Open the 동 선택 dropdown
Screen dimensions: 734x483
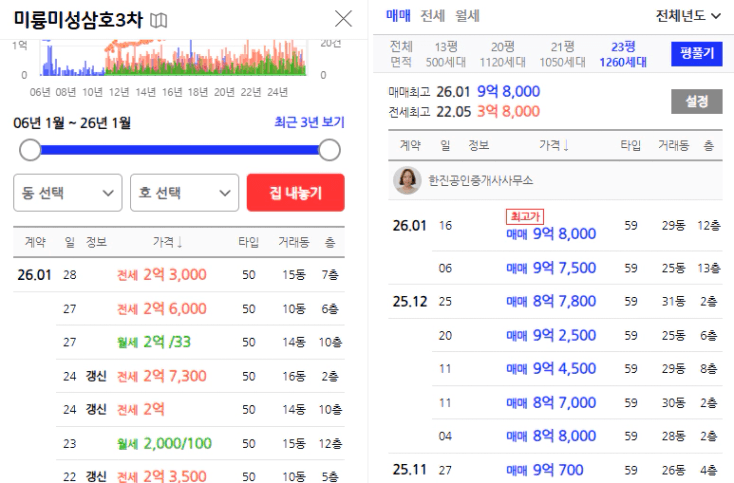click(x=68, y=193)
